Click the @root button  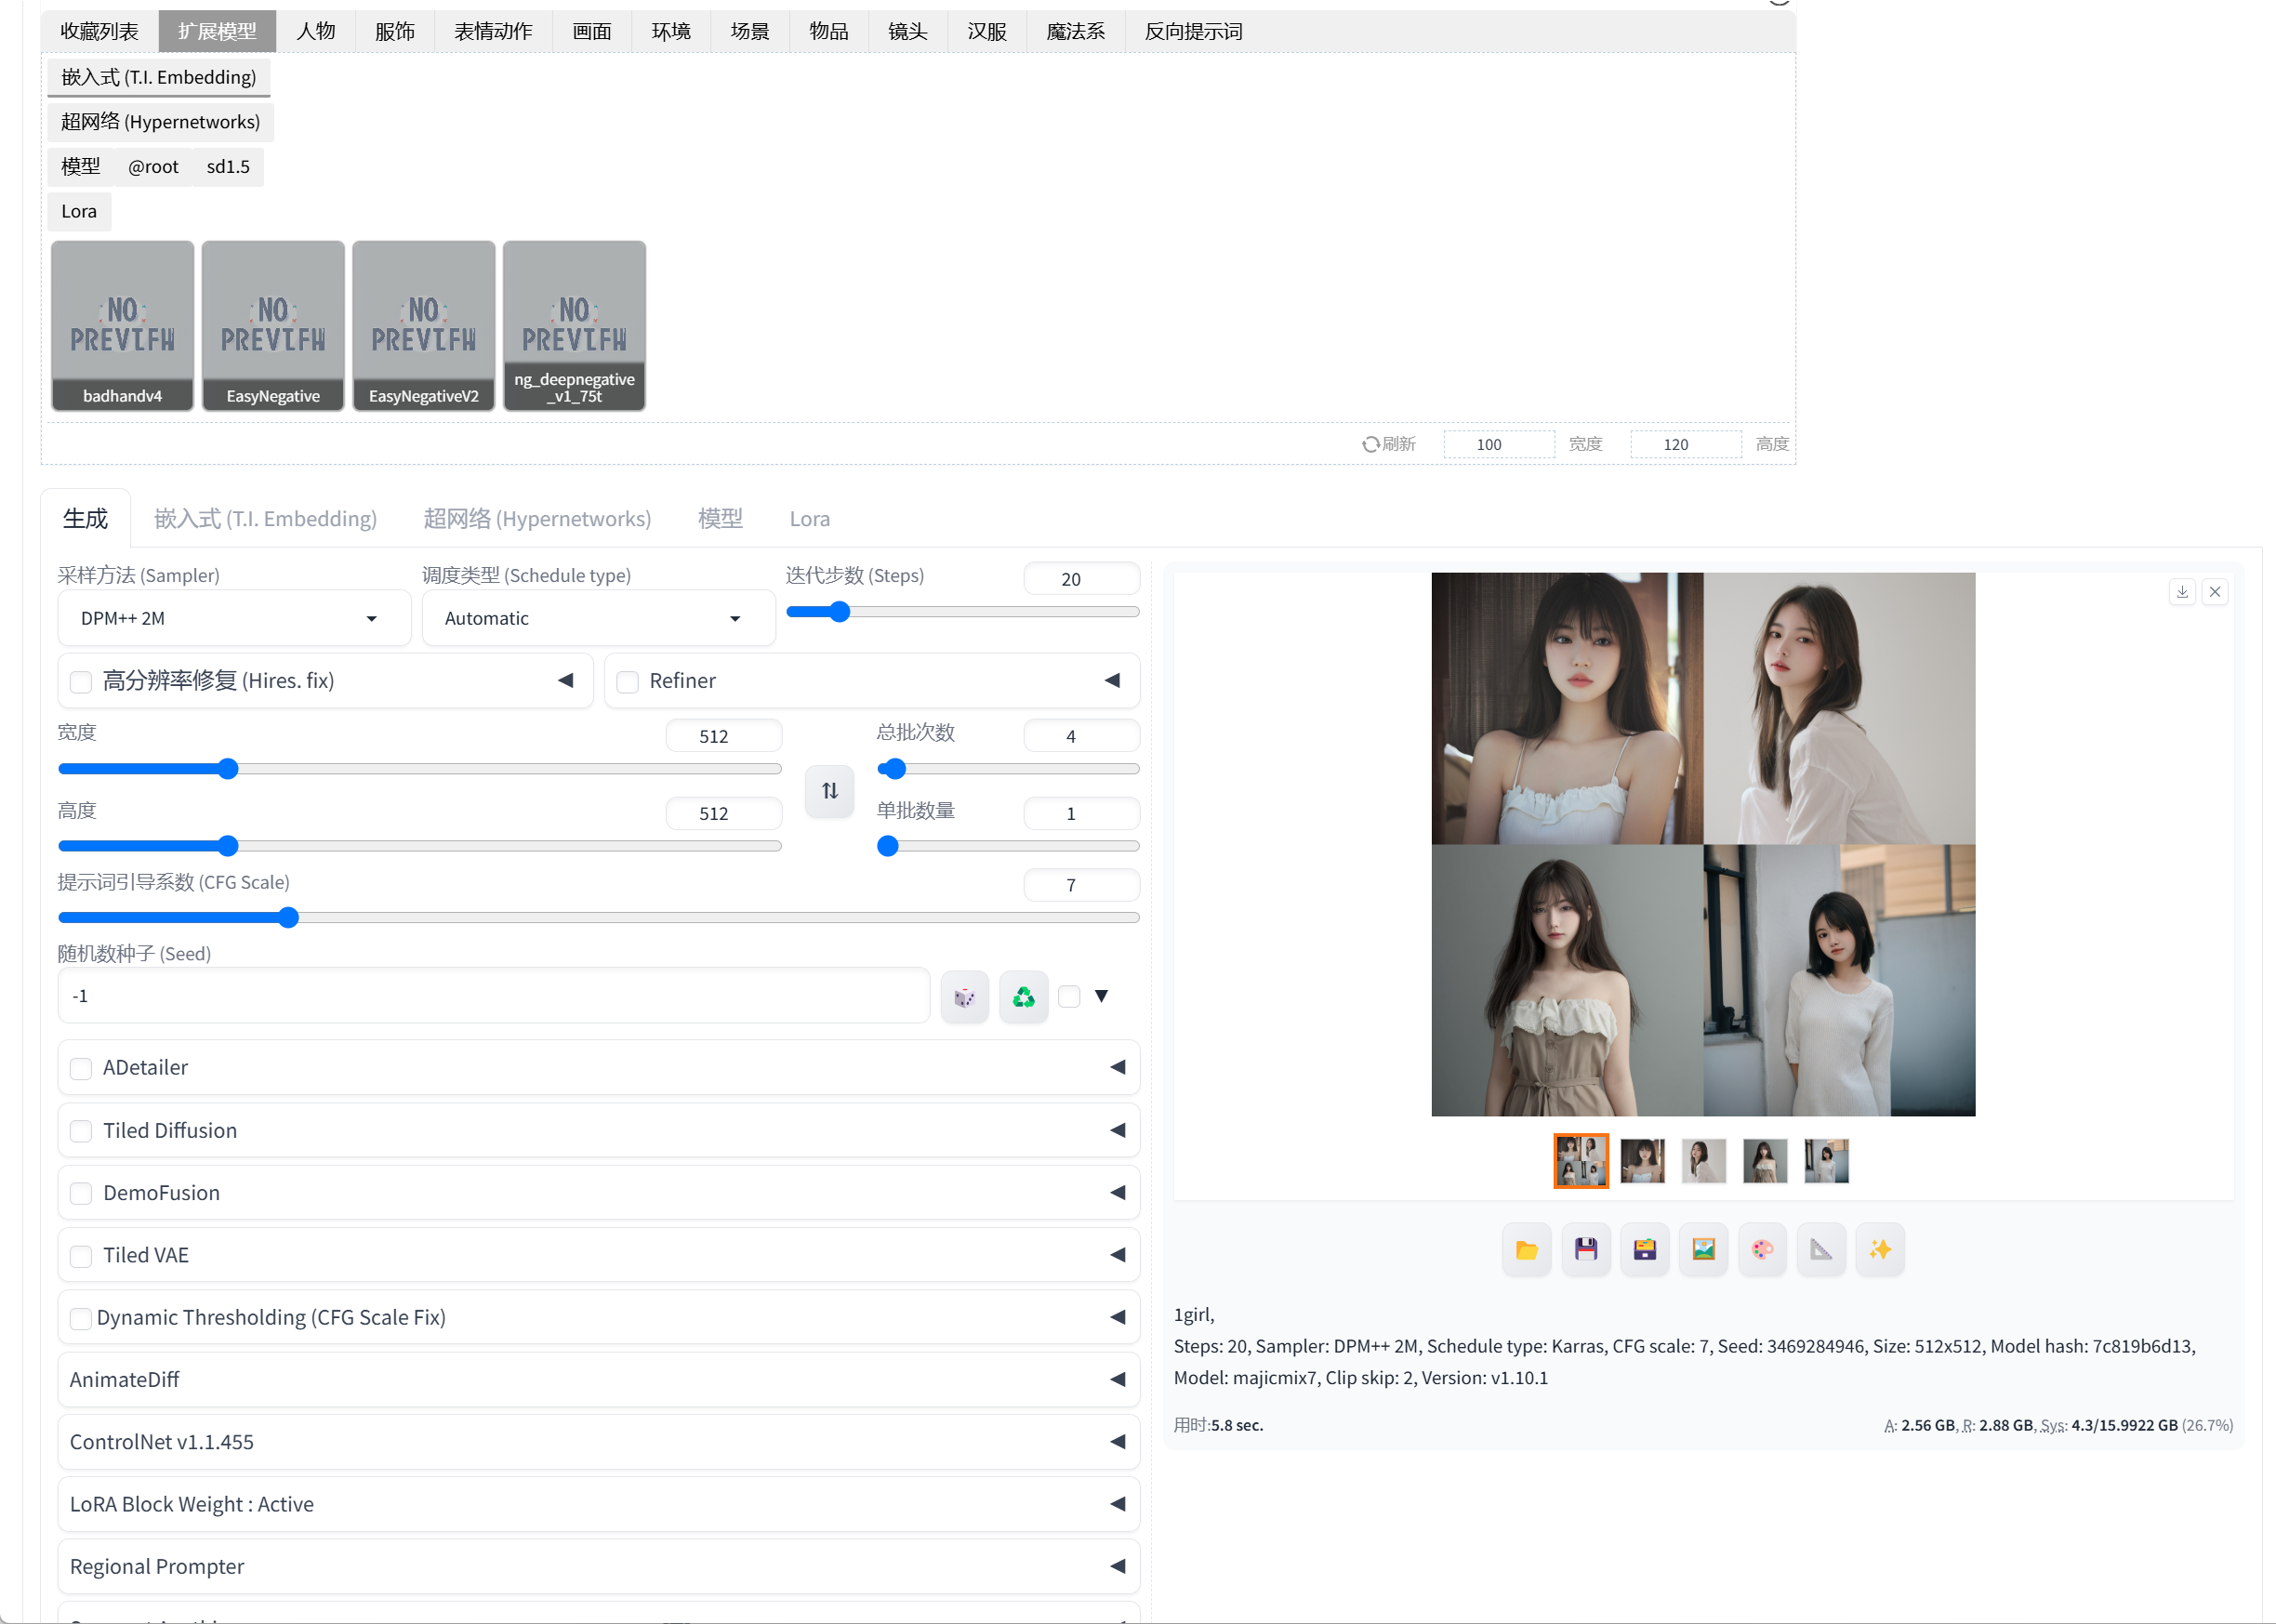[x=153, y=167]
